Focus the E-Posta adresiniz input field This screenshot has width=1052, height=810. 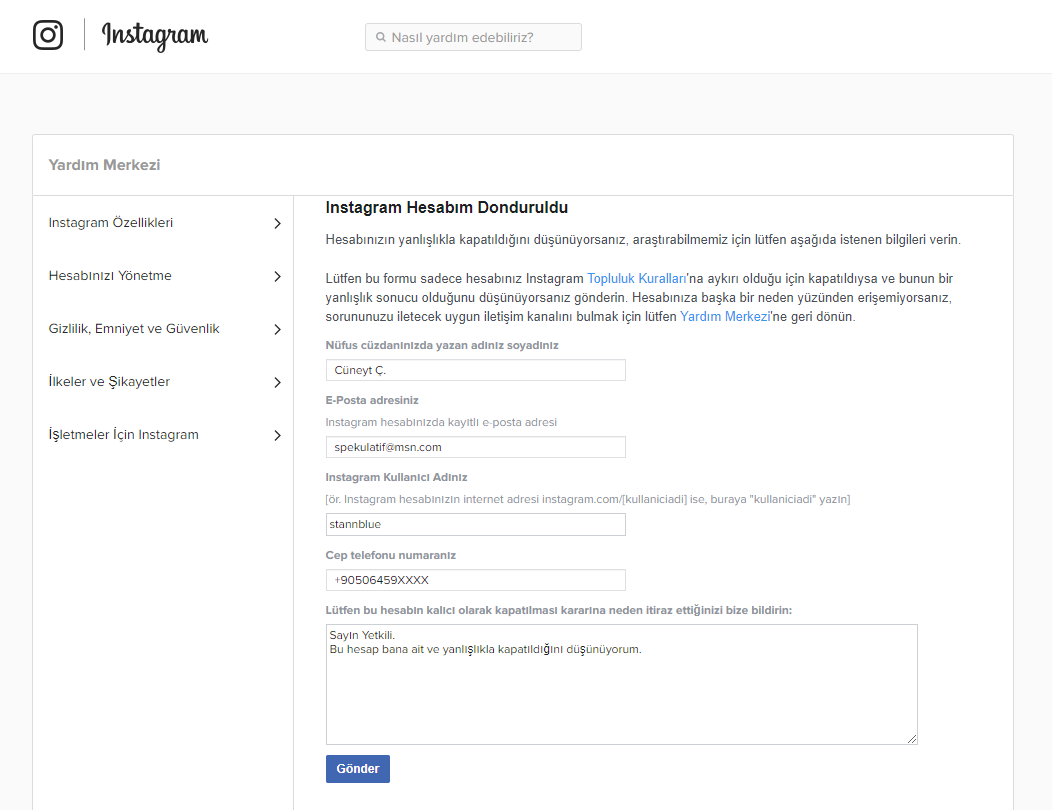coord(475,447)
